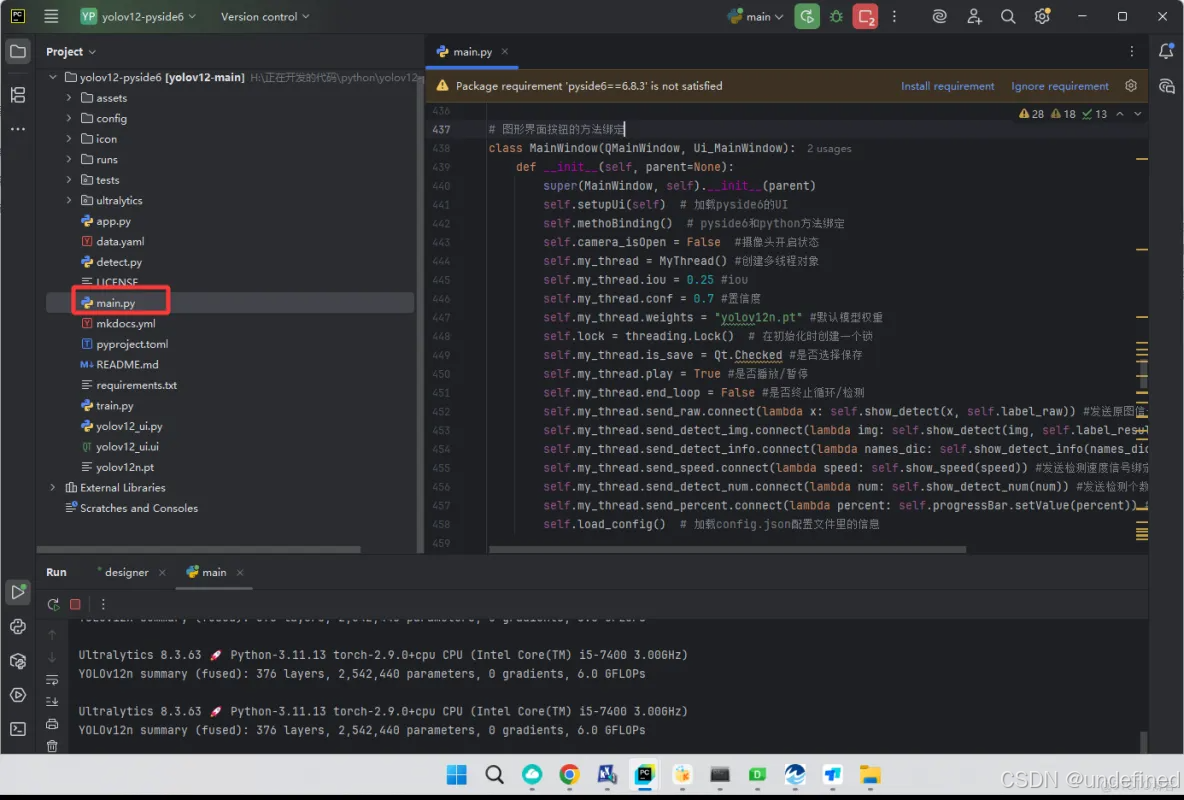This screenshot has width=1184, height=800.
Task: Close the main.py editor tab
Action: [x=504, y=51]
